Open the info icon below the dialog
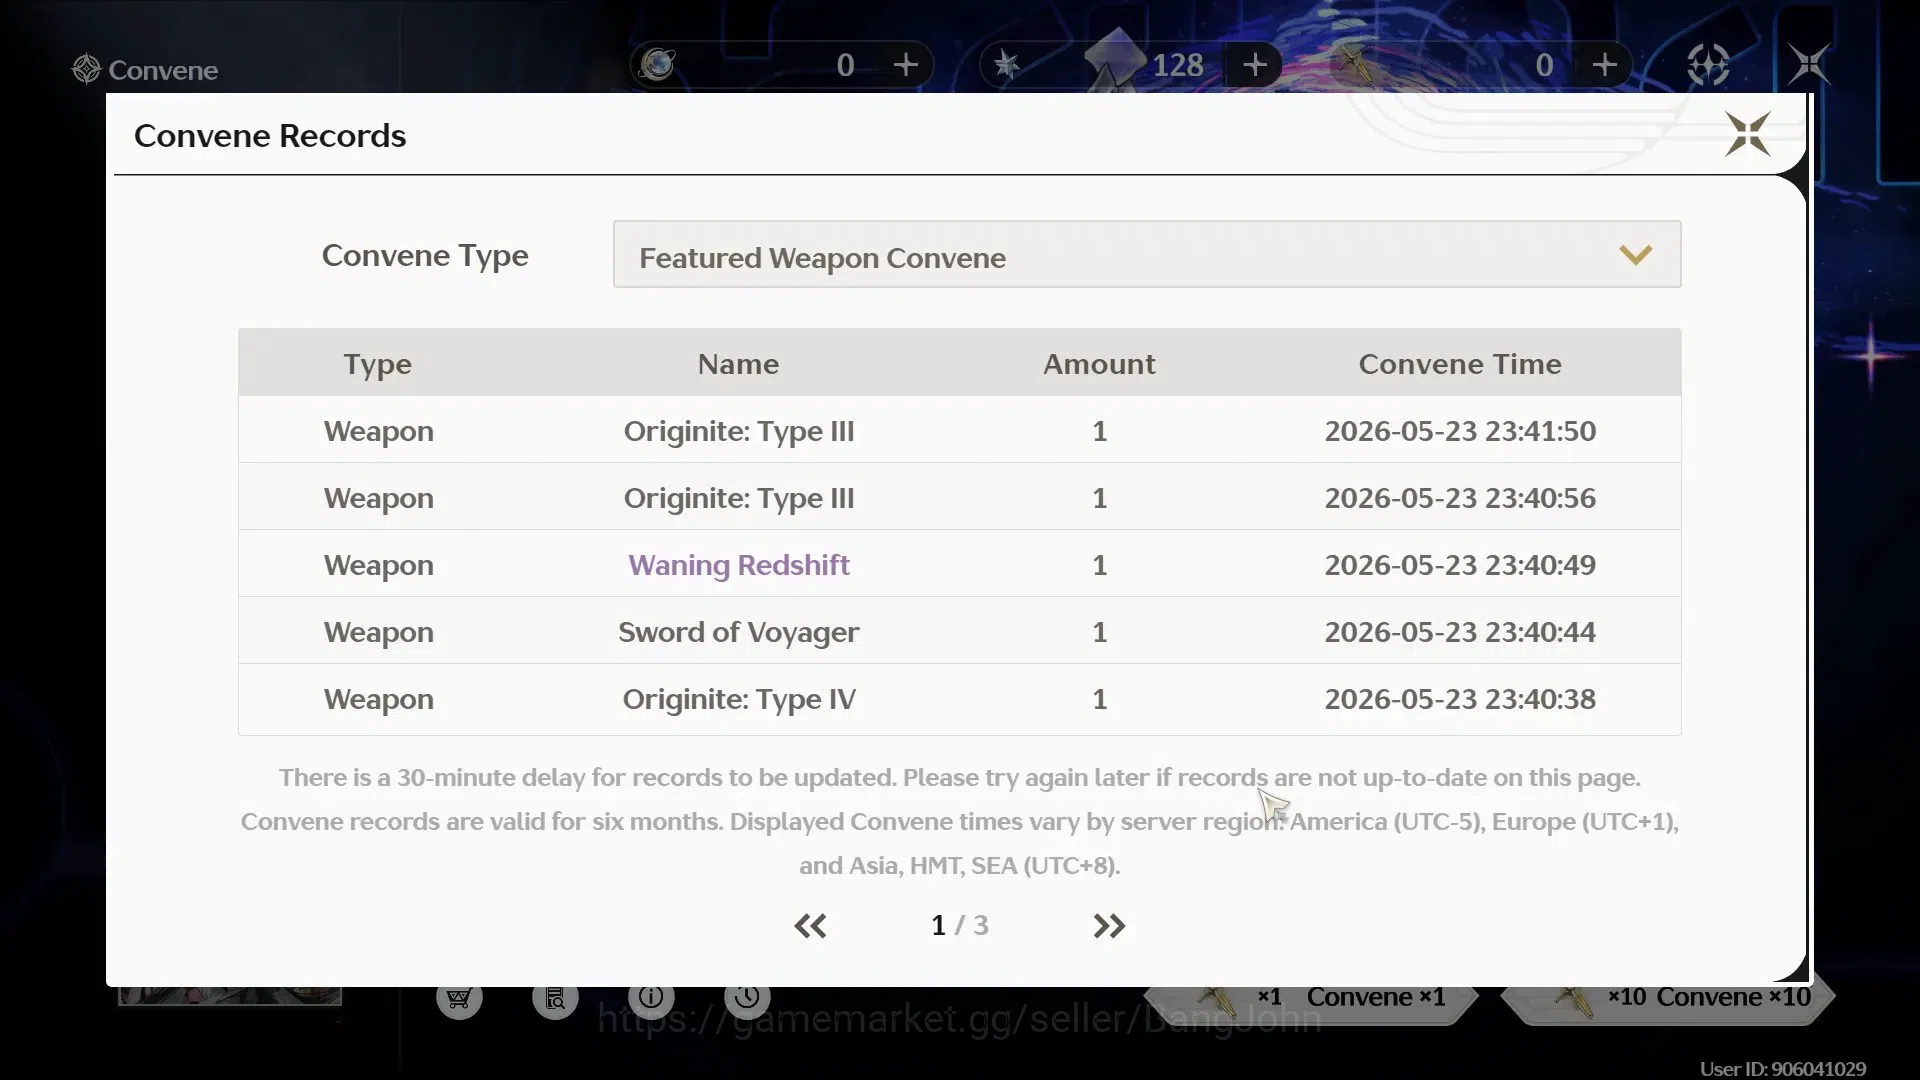 [x=651, y=998]
